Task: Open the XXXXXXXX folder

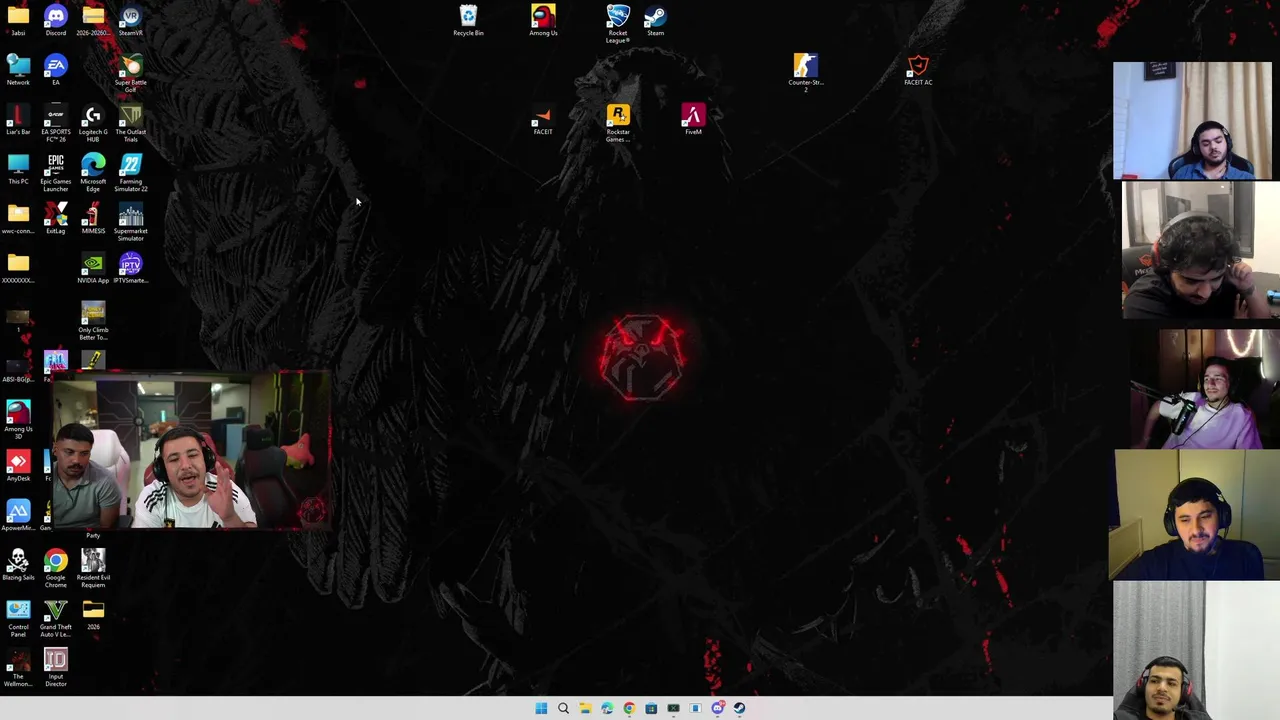Action: (x=18, y=268)
